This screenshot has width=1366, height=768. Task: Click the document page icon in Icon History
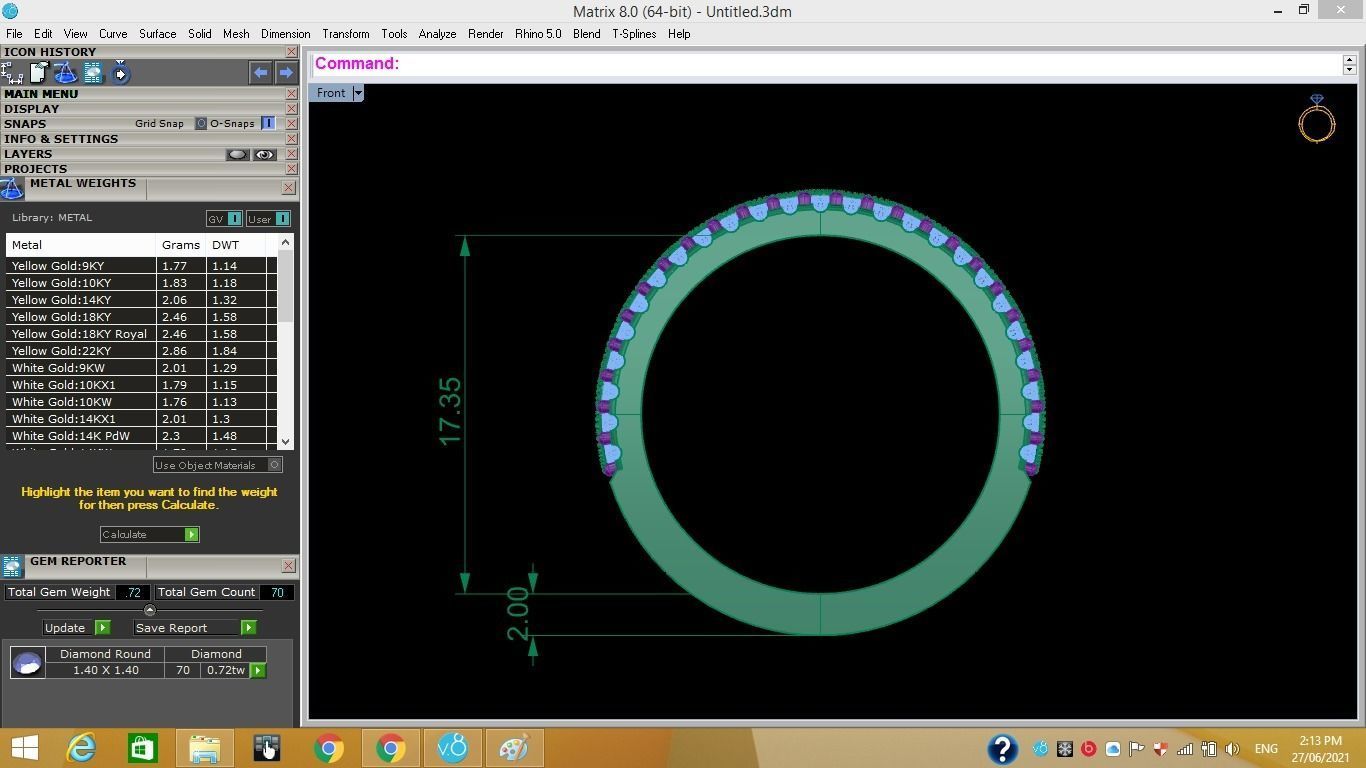(x=39, y=73)
